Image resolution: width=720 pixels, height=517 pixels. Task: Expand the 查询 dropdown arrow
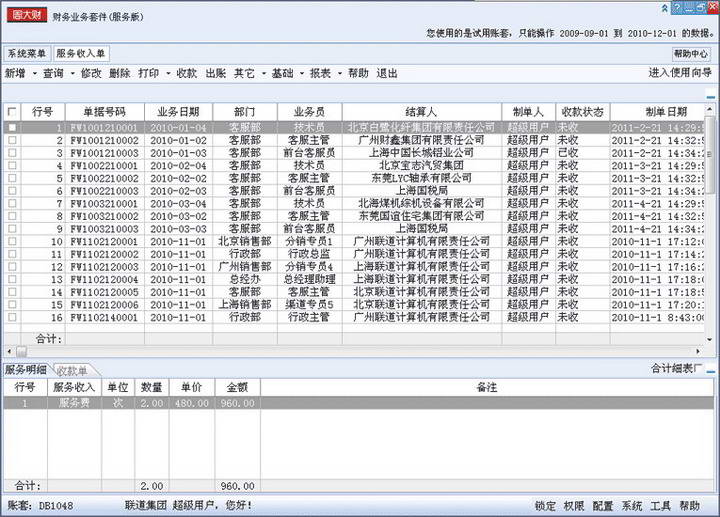coord(73,74)
